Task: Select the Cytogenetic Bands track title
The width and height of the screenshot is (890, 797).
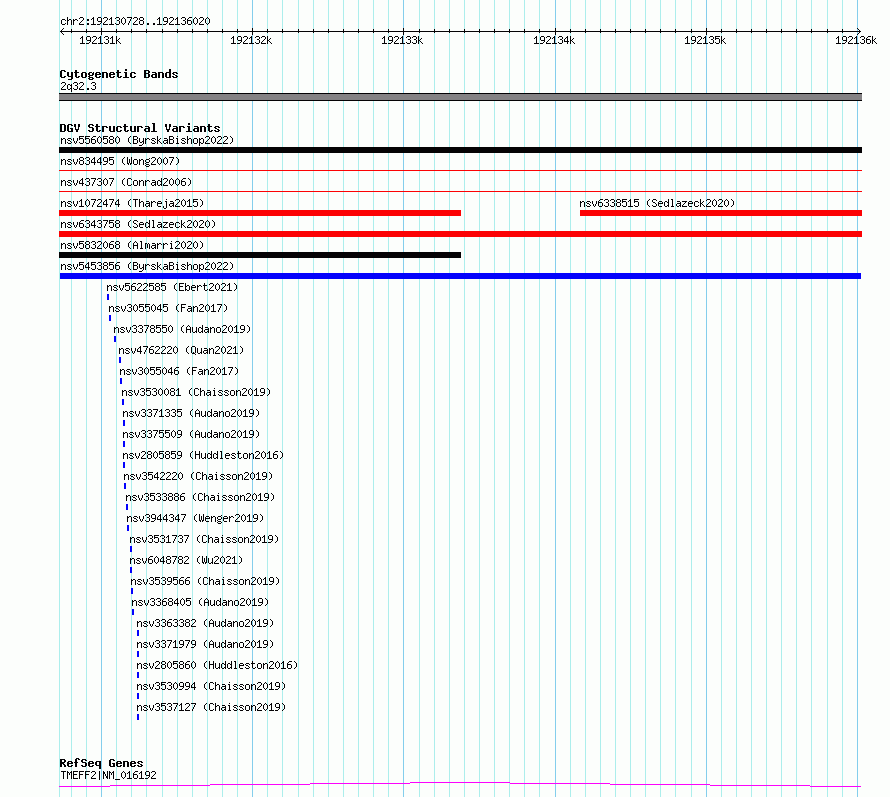Action: click(119, 74)
